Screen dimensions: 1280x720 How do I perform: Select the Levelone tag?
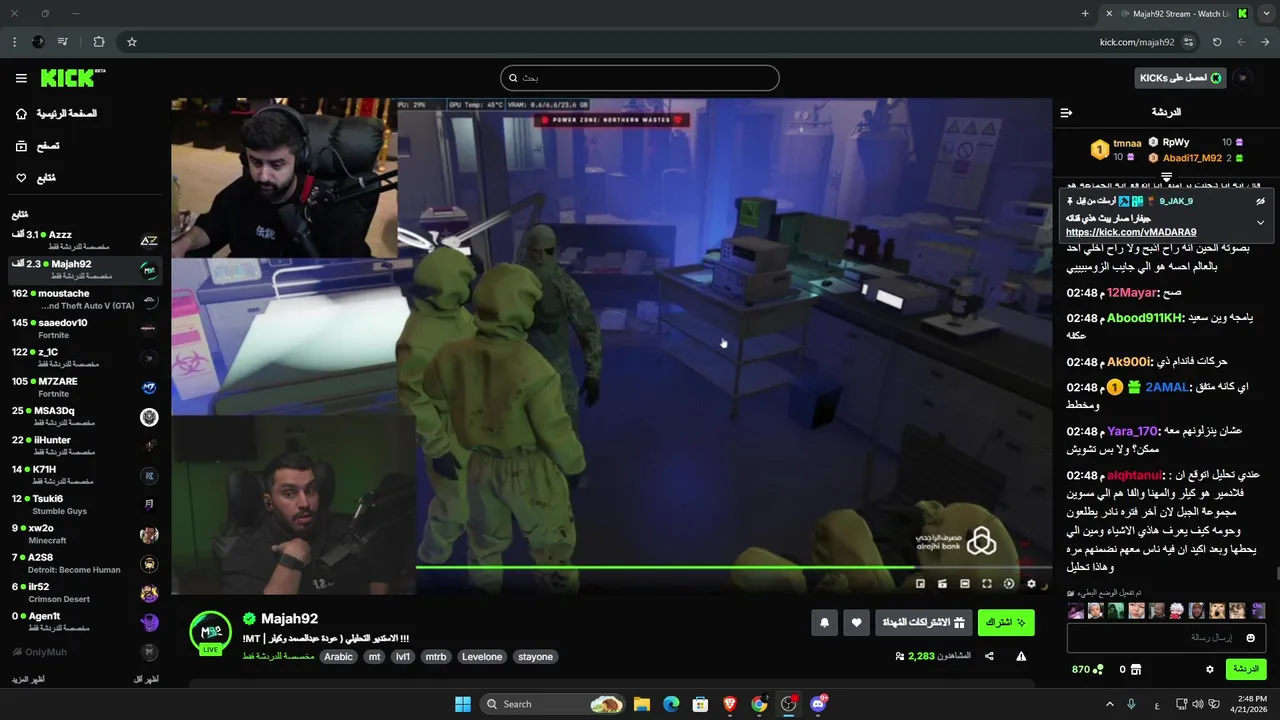click(x=482, y=657)
